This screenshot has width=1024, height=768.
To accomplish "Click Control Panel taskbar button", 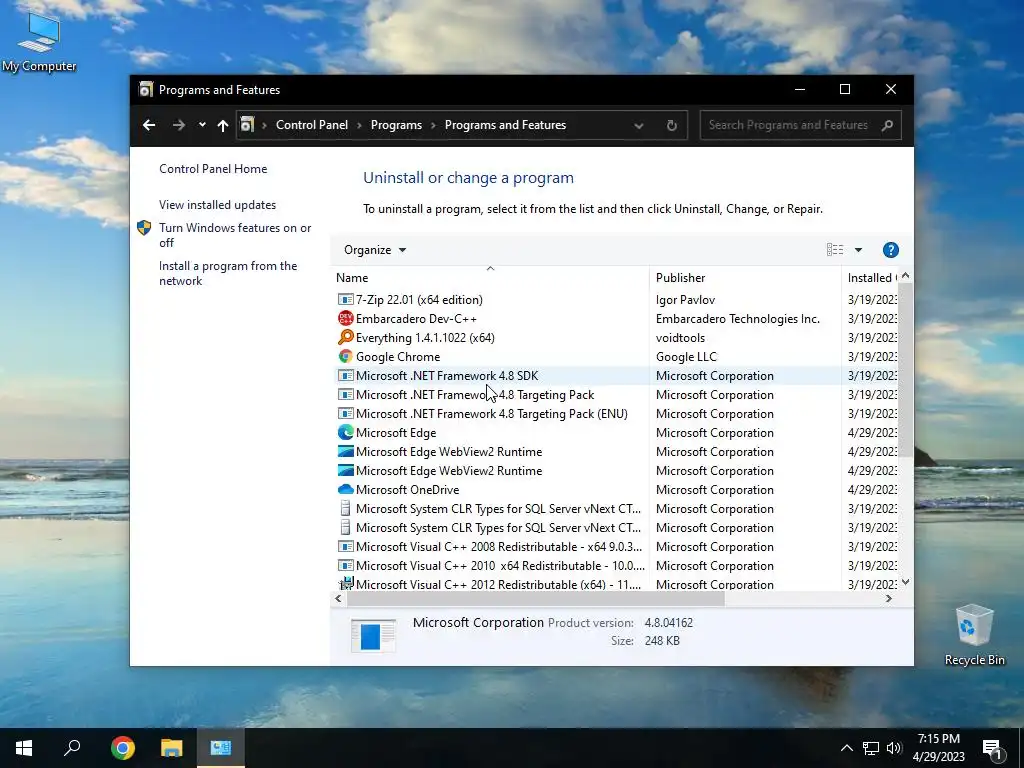I will (221, 748).
